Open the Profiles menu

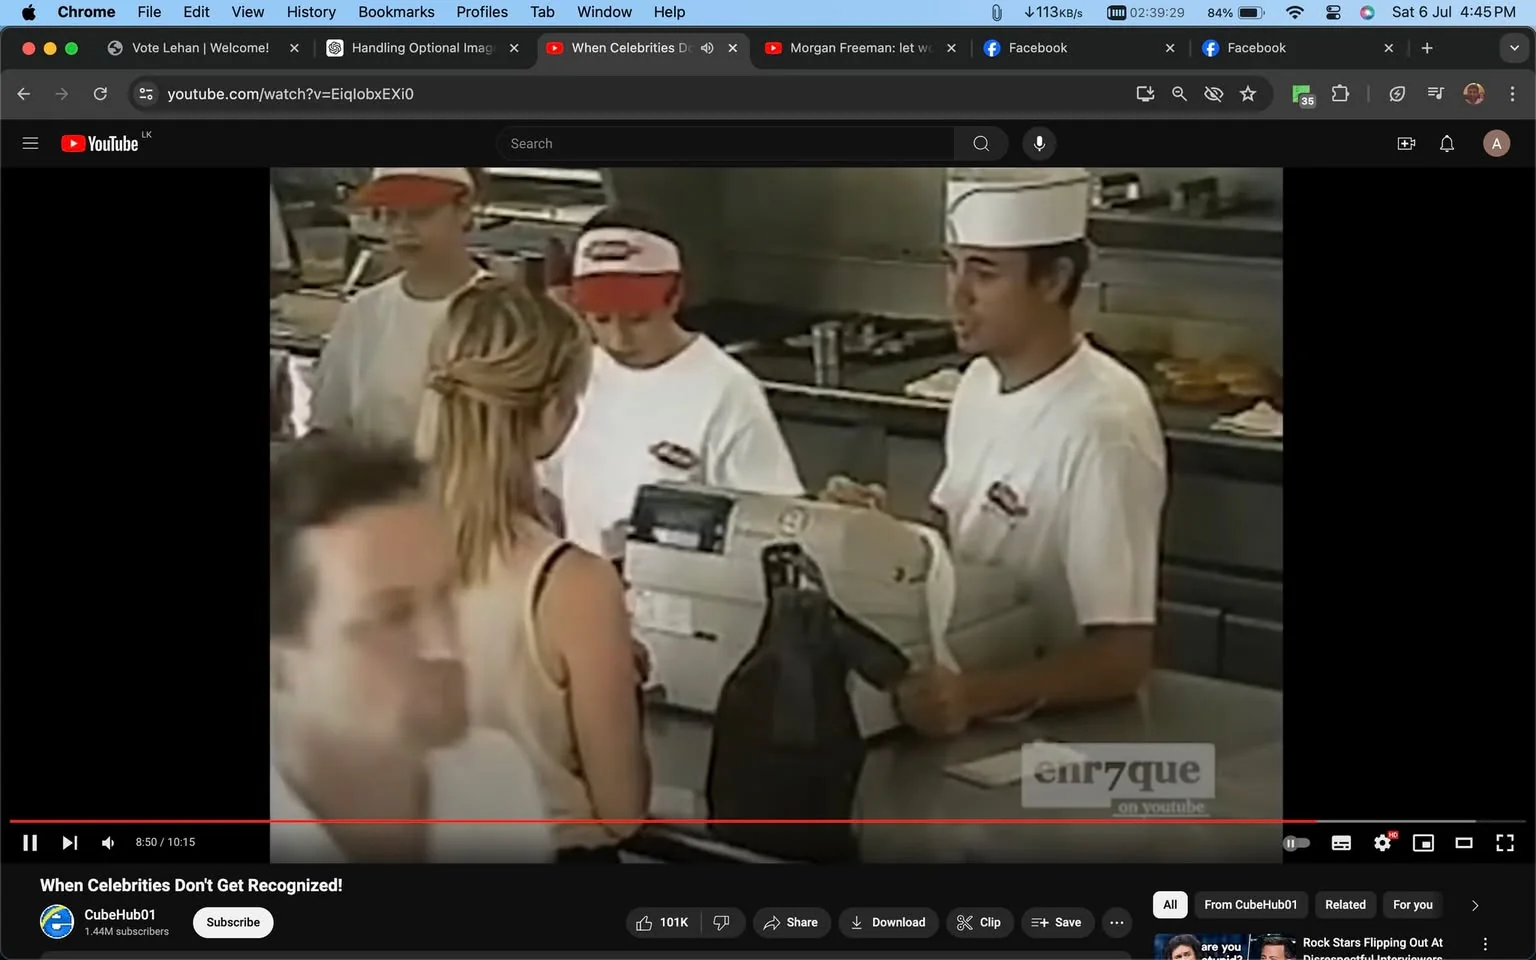point(482,12)
